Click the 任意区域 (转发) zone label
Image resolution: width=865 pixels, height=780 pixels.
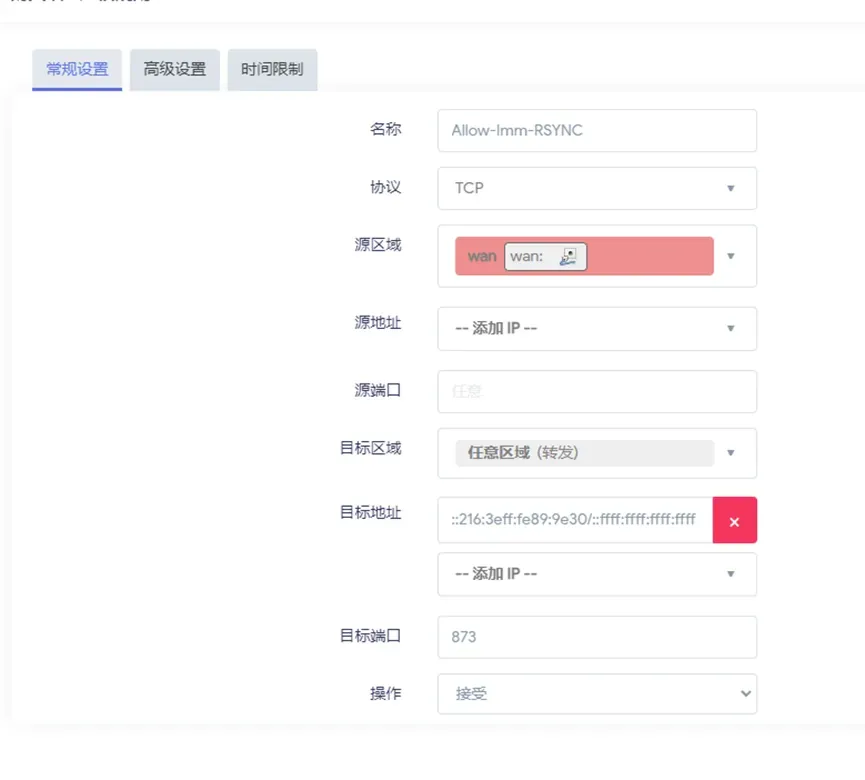pyautogui.click(x=523, y=453)
